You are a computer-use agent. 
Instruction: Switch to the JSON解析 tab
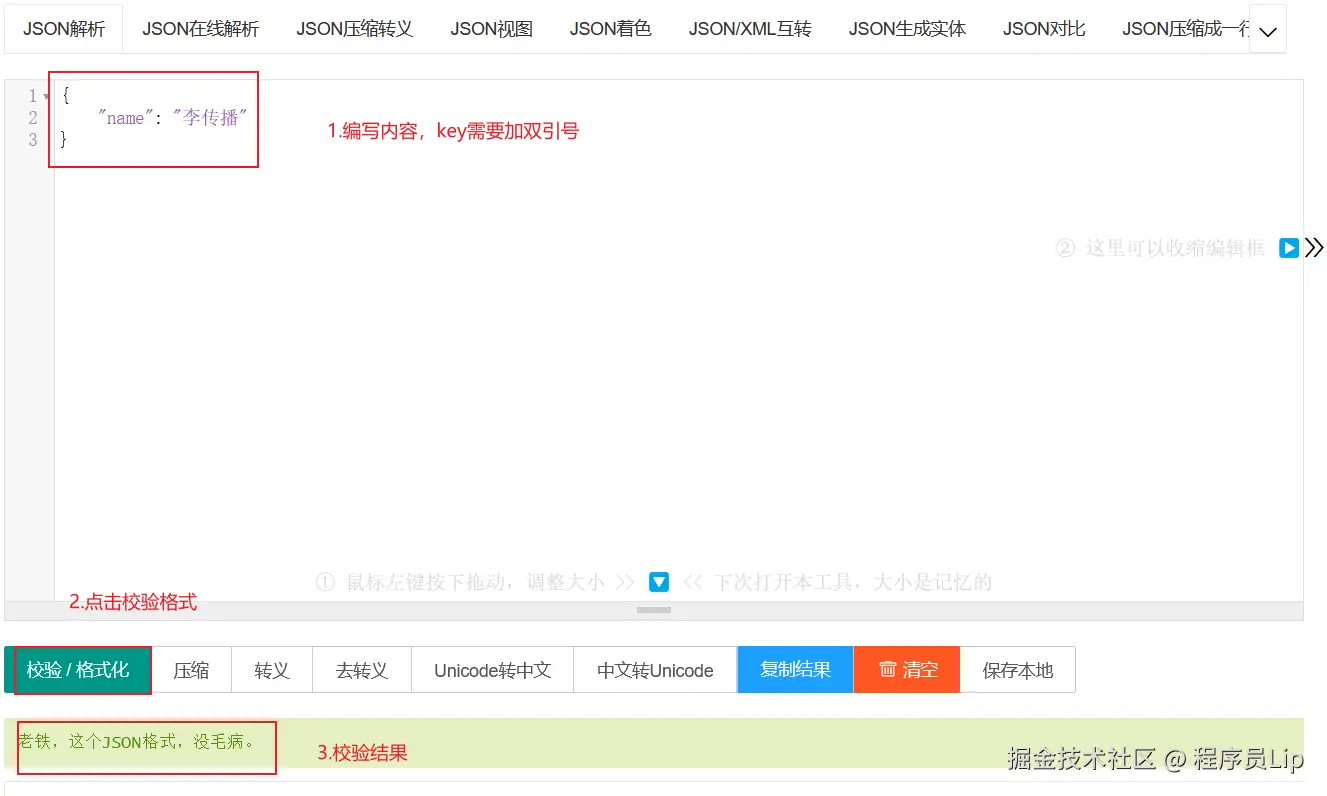64,29
